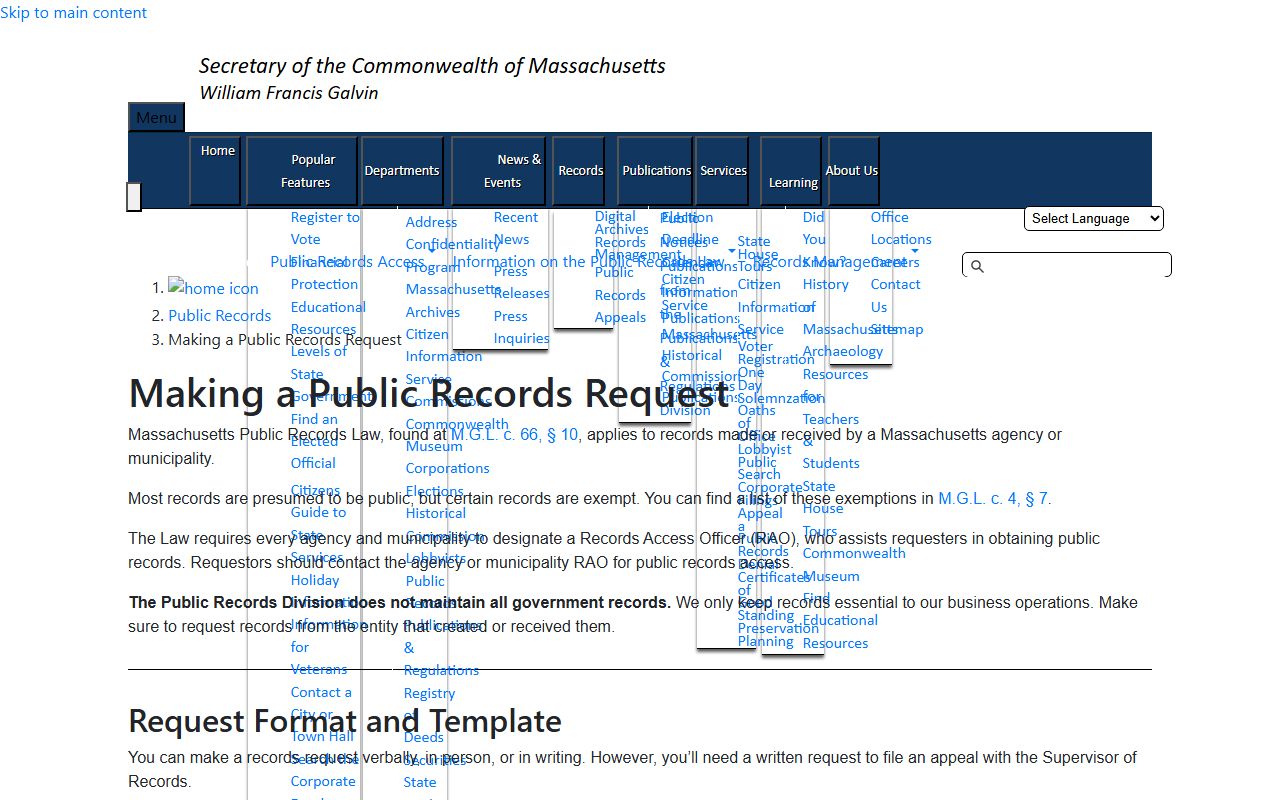Viewport: 1280px width, 800px height.
Task: Open Resources for Teachers & Students link
Action: pyautogui.click(x=835, y=419)
